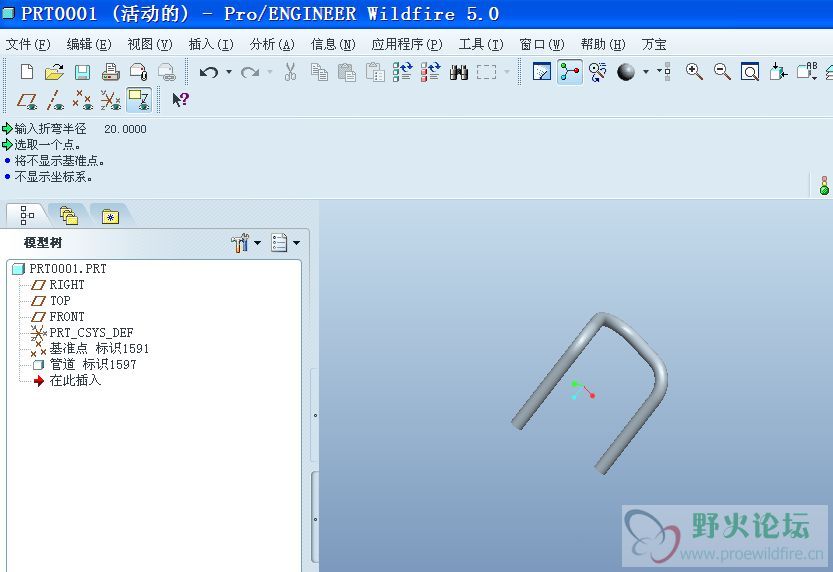Toggle datum plane display

coord(27,100)
